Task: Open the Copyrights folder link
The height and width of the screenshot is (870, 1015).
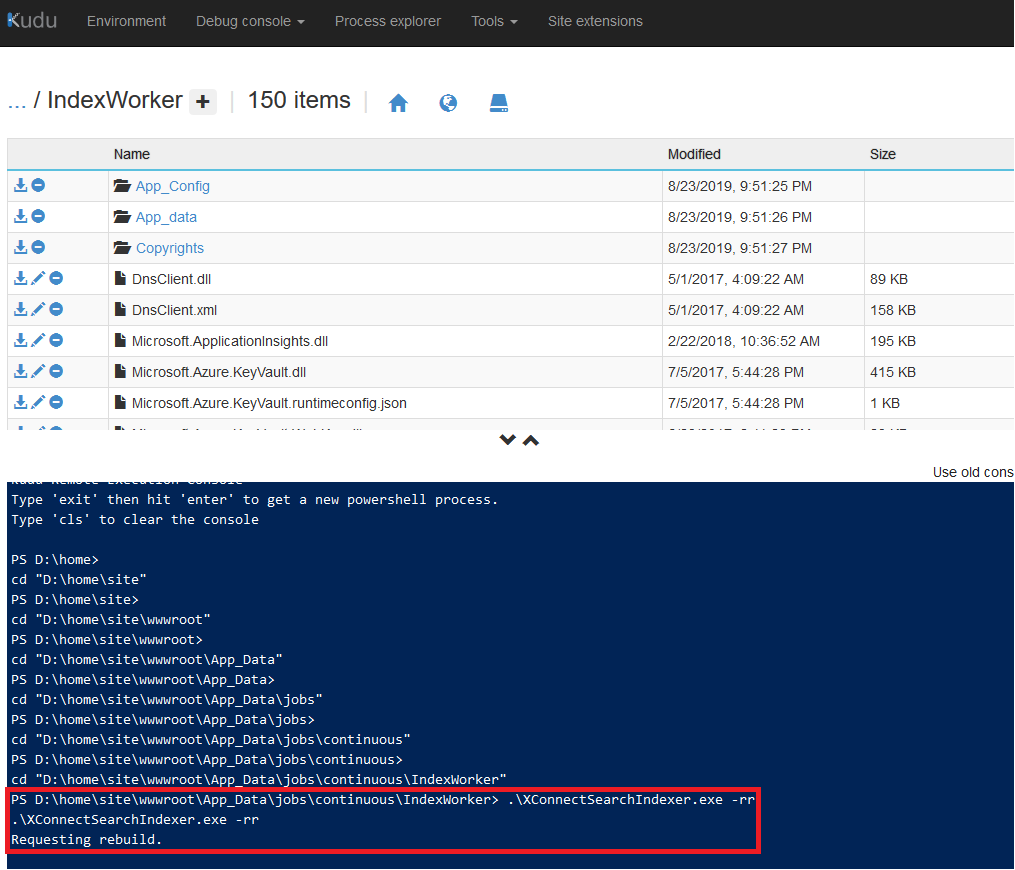Action: [170, 248]
